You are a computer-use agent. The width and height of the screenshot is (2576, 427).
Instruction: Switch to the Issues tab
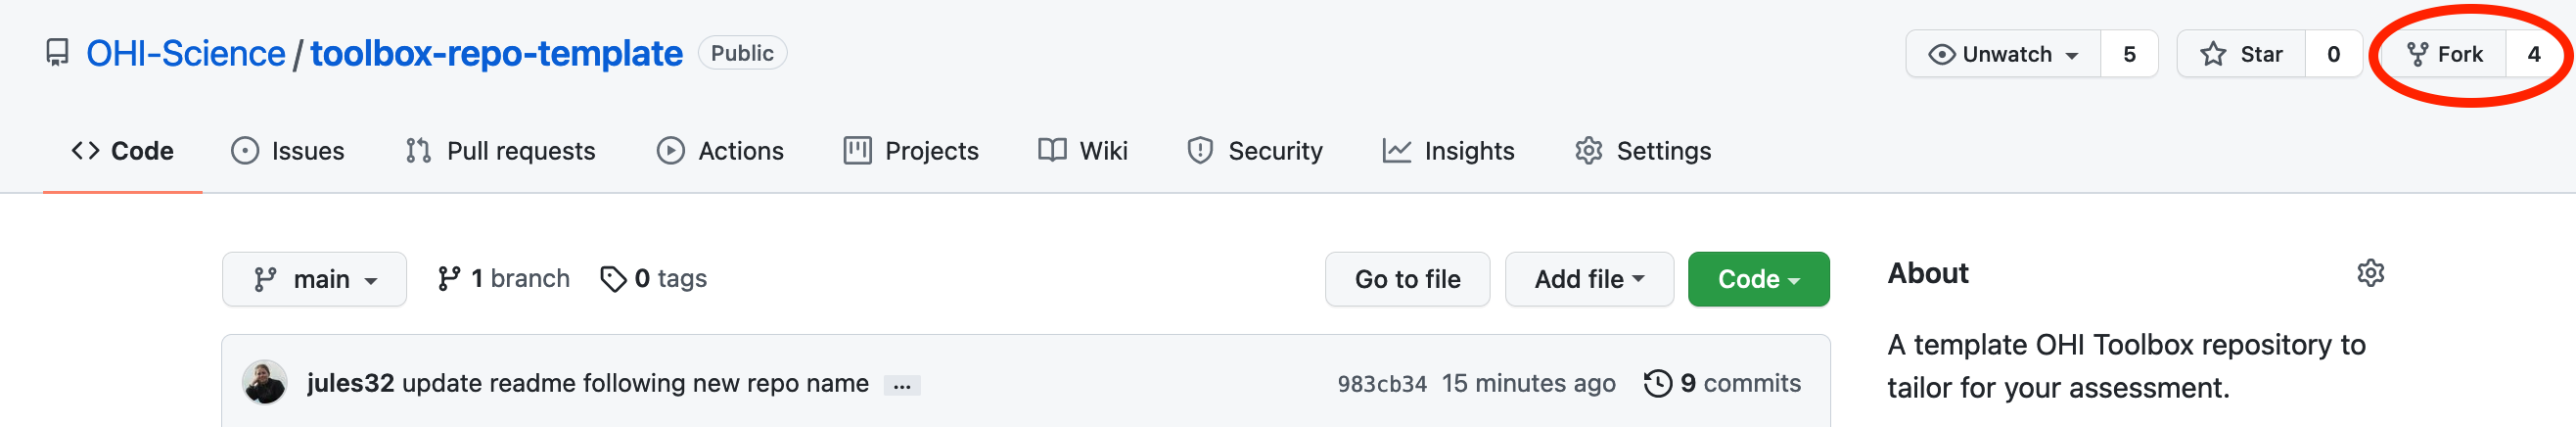[288, 151]
